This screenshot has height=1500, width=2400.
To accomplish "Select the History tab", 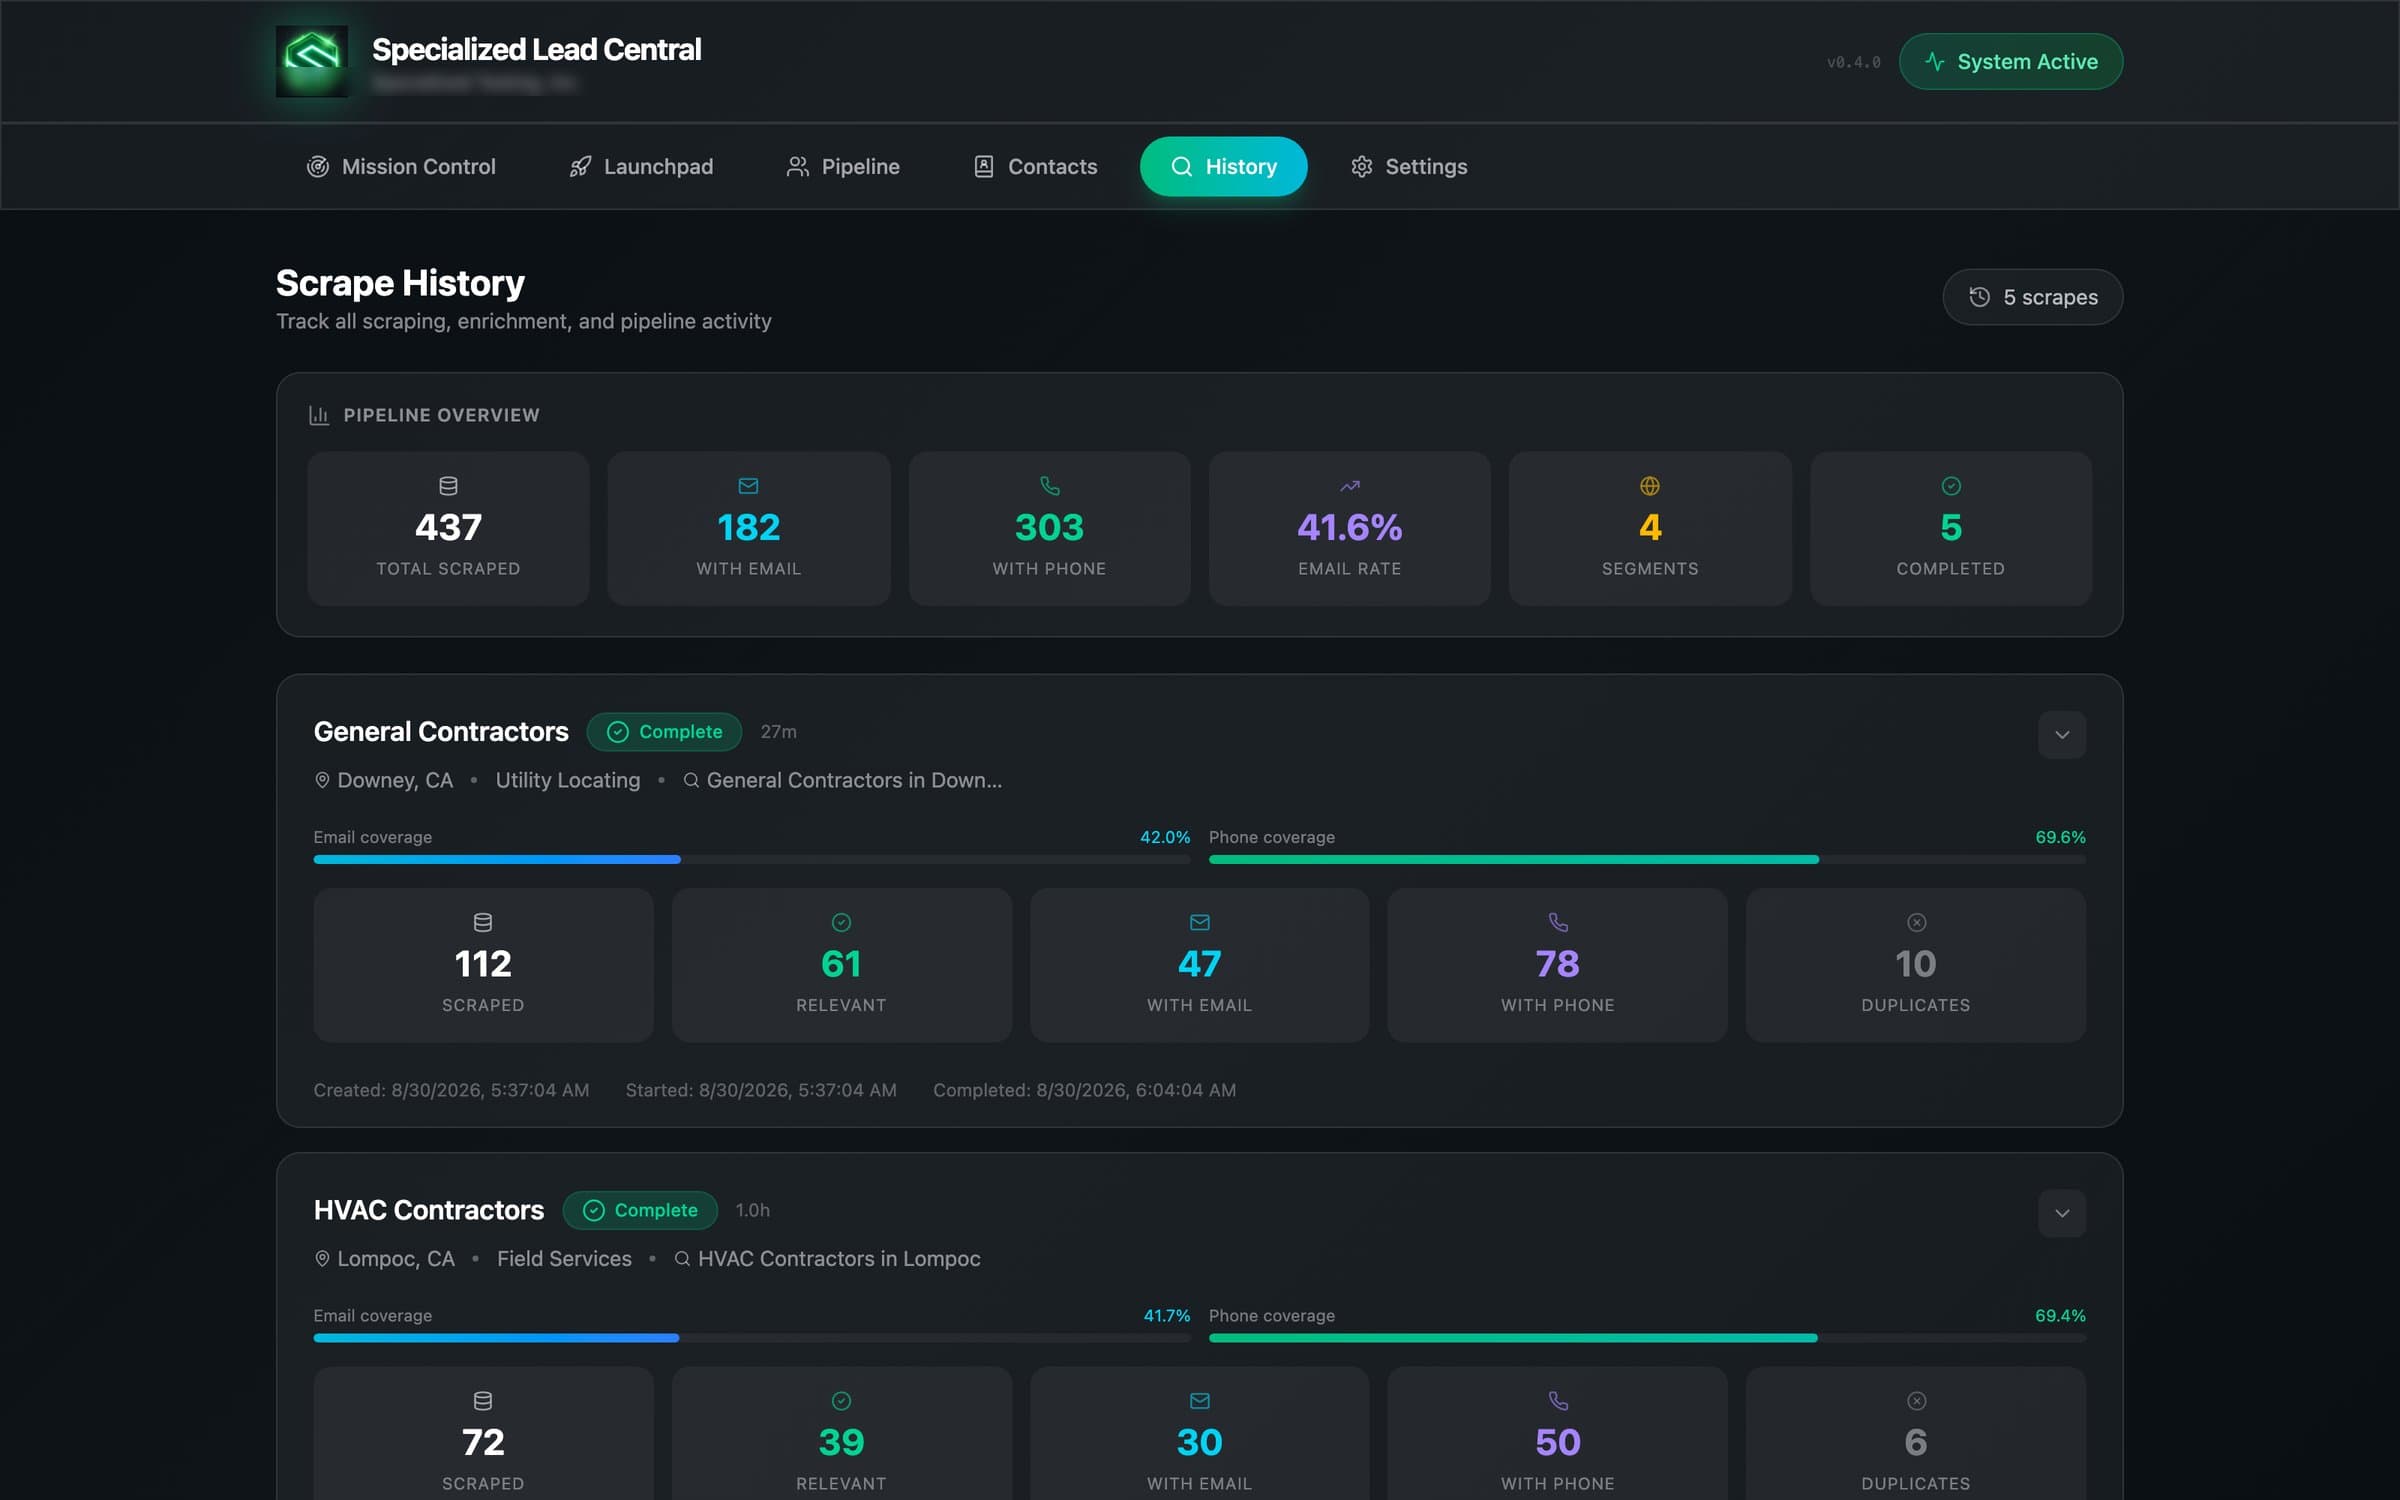I will coord(1224,167).
